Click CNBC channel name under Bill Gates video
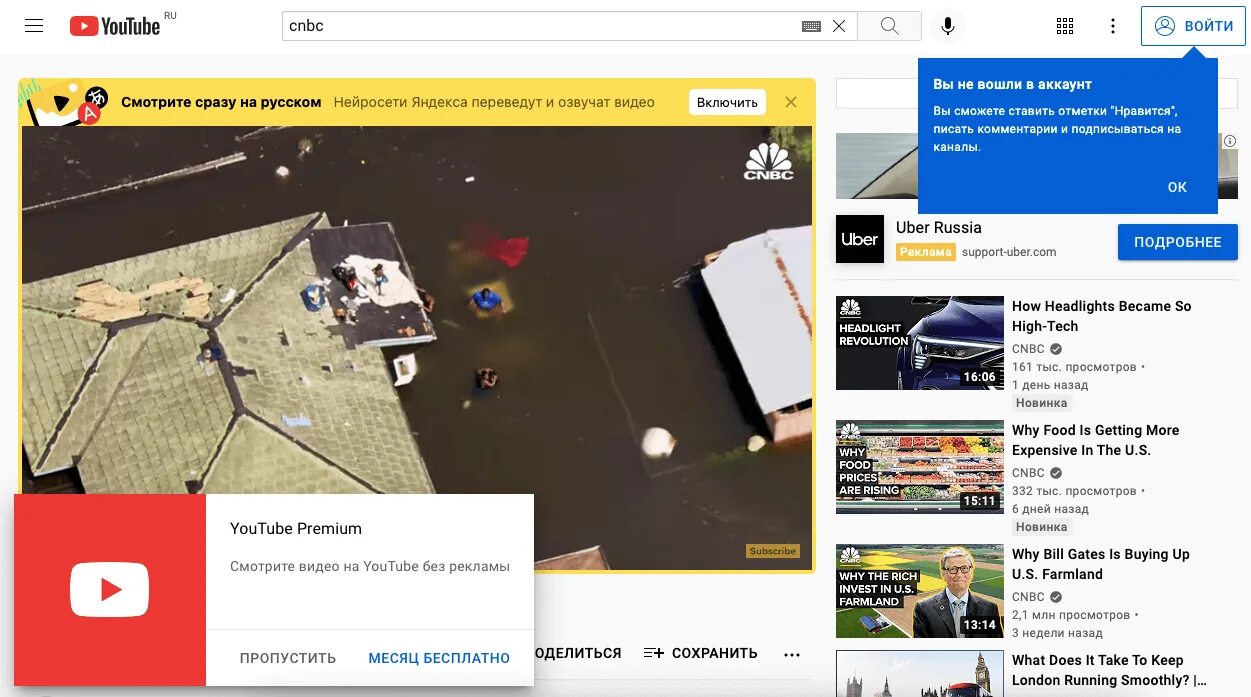 1028,597
